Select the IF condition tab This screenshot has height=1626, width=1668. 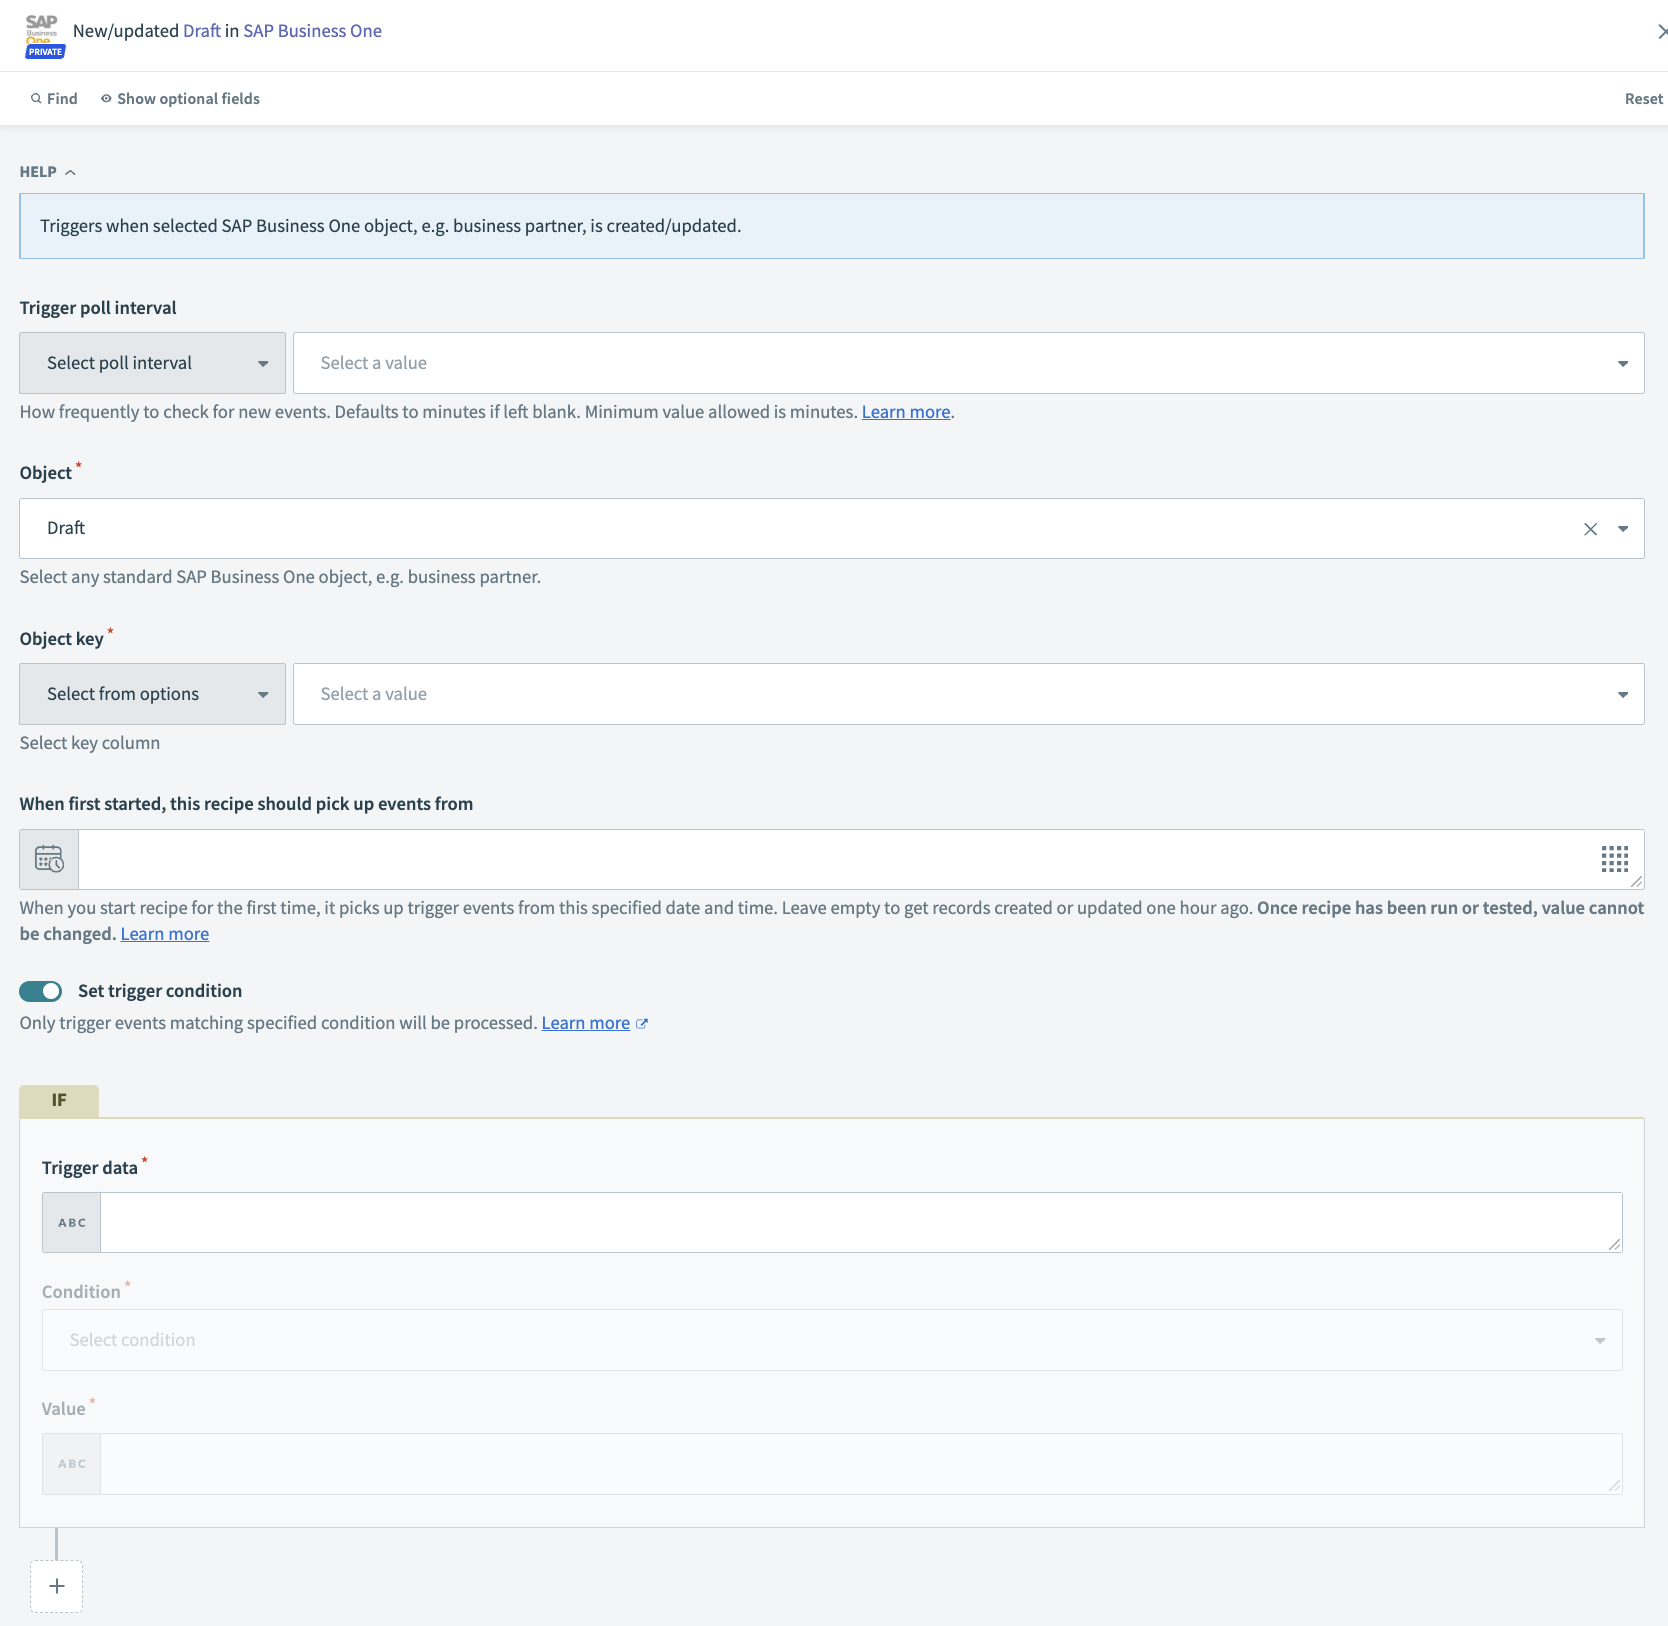coord(58,1100)
